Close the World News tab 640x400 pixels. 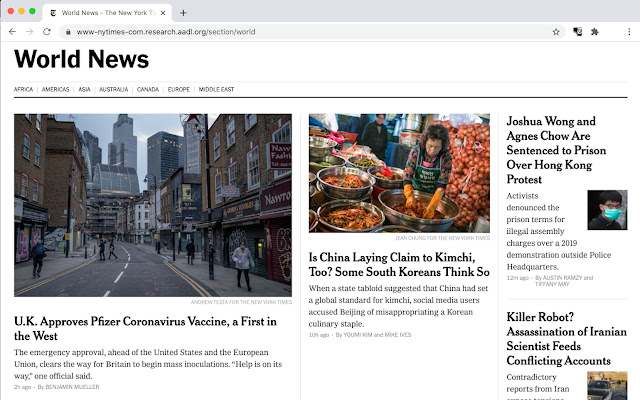pyautogui.click(x=163, y=13)
